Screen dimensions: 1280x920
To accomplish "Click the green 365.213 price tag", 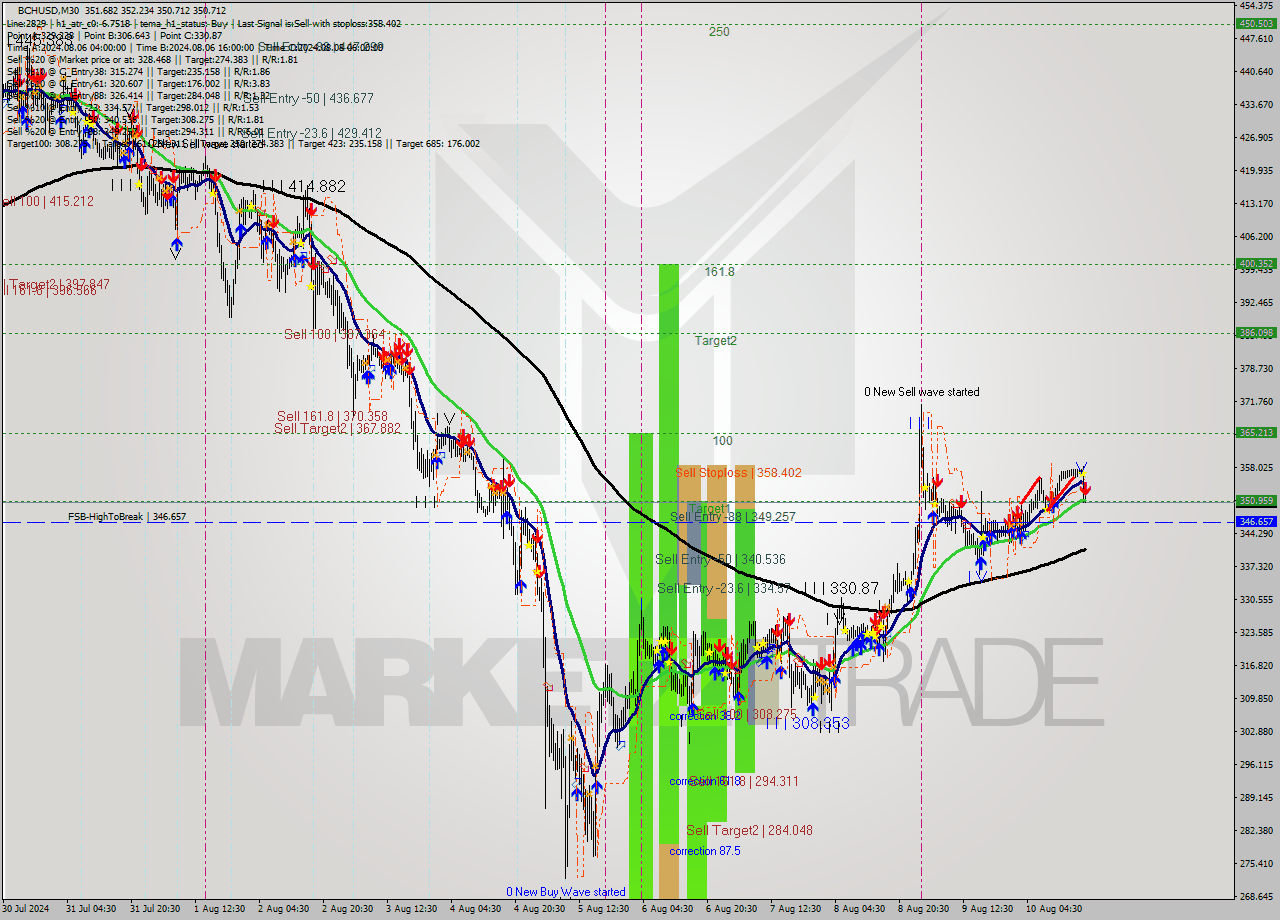I will 1256,433.
